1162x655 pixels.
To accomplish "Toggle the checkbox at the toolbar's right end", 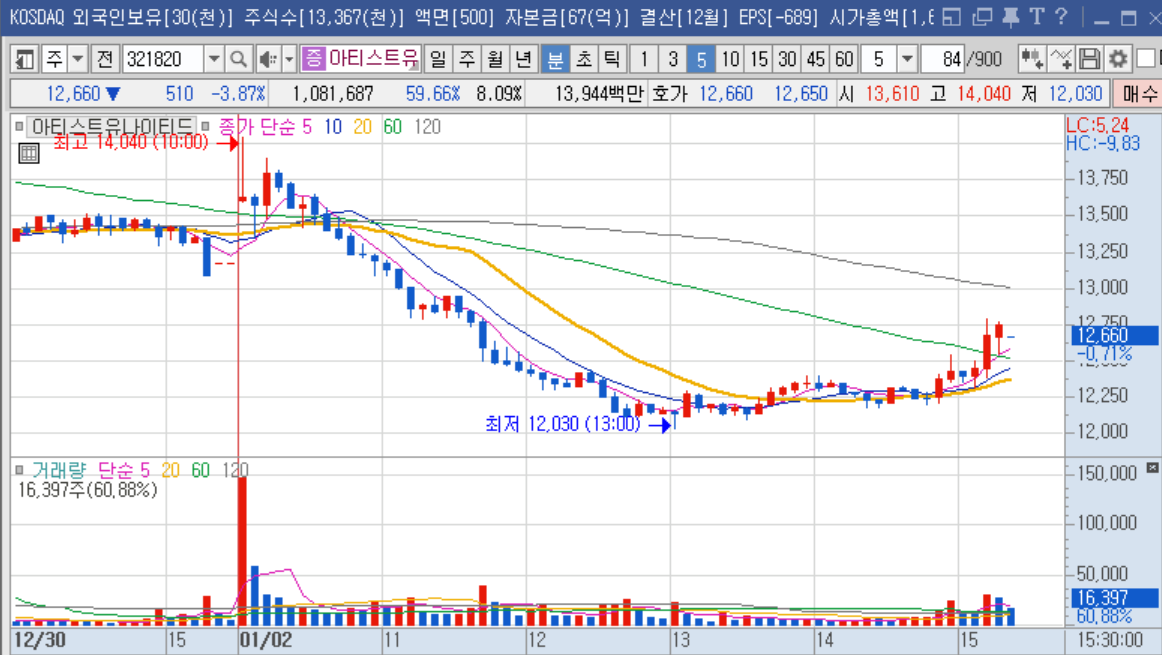I will (1146, 59).
